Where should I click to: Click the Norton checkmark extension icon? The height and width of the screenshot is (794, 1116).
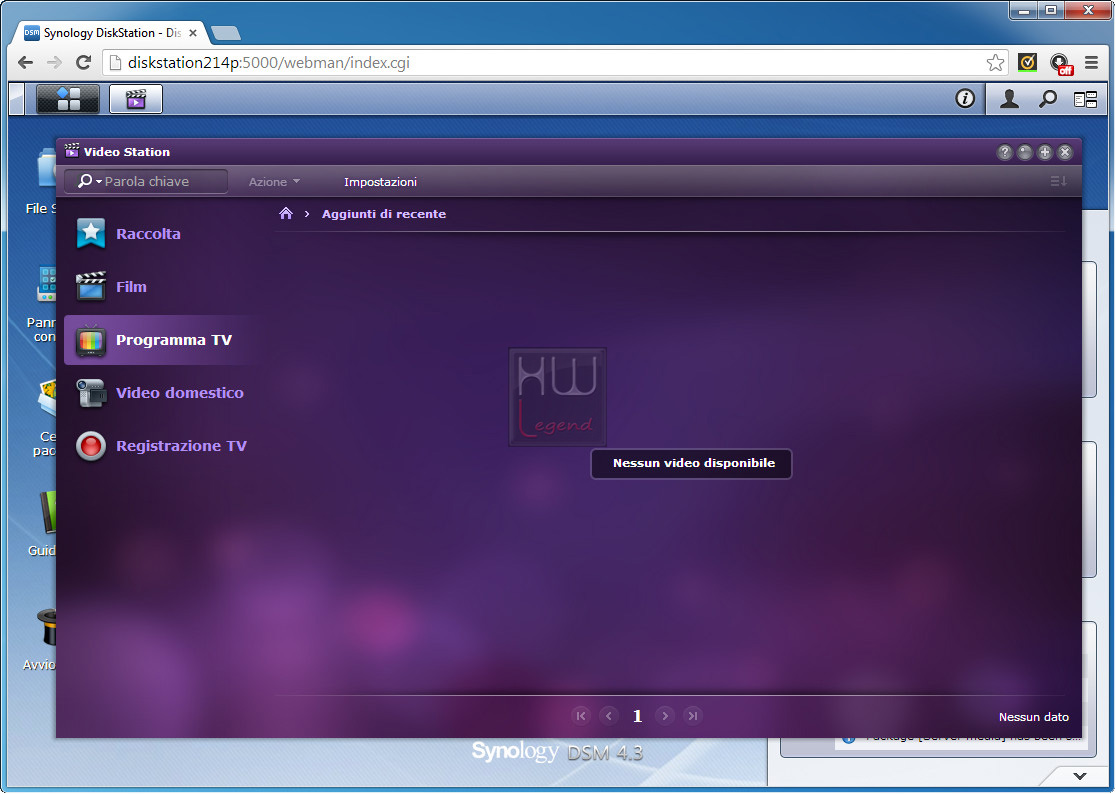(x=1027, y=63)
